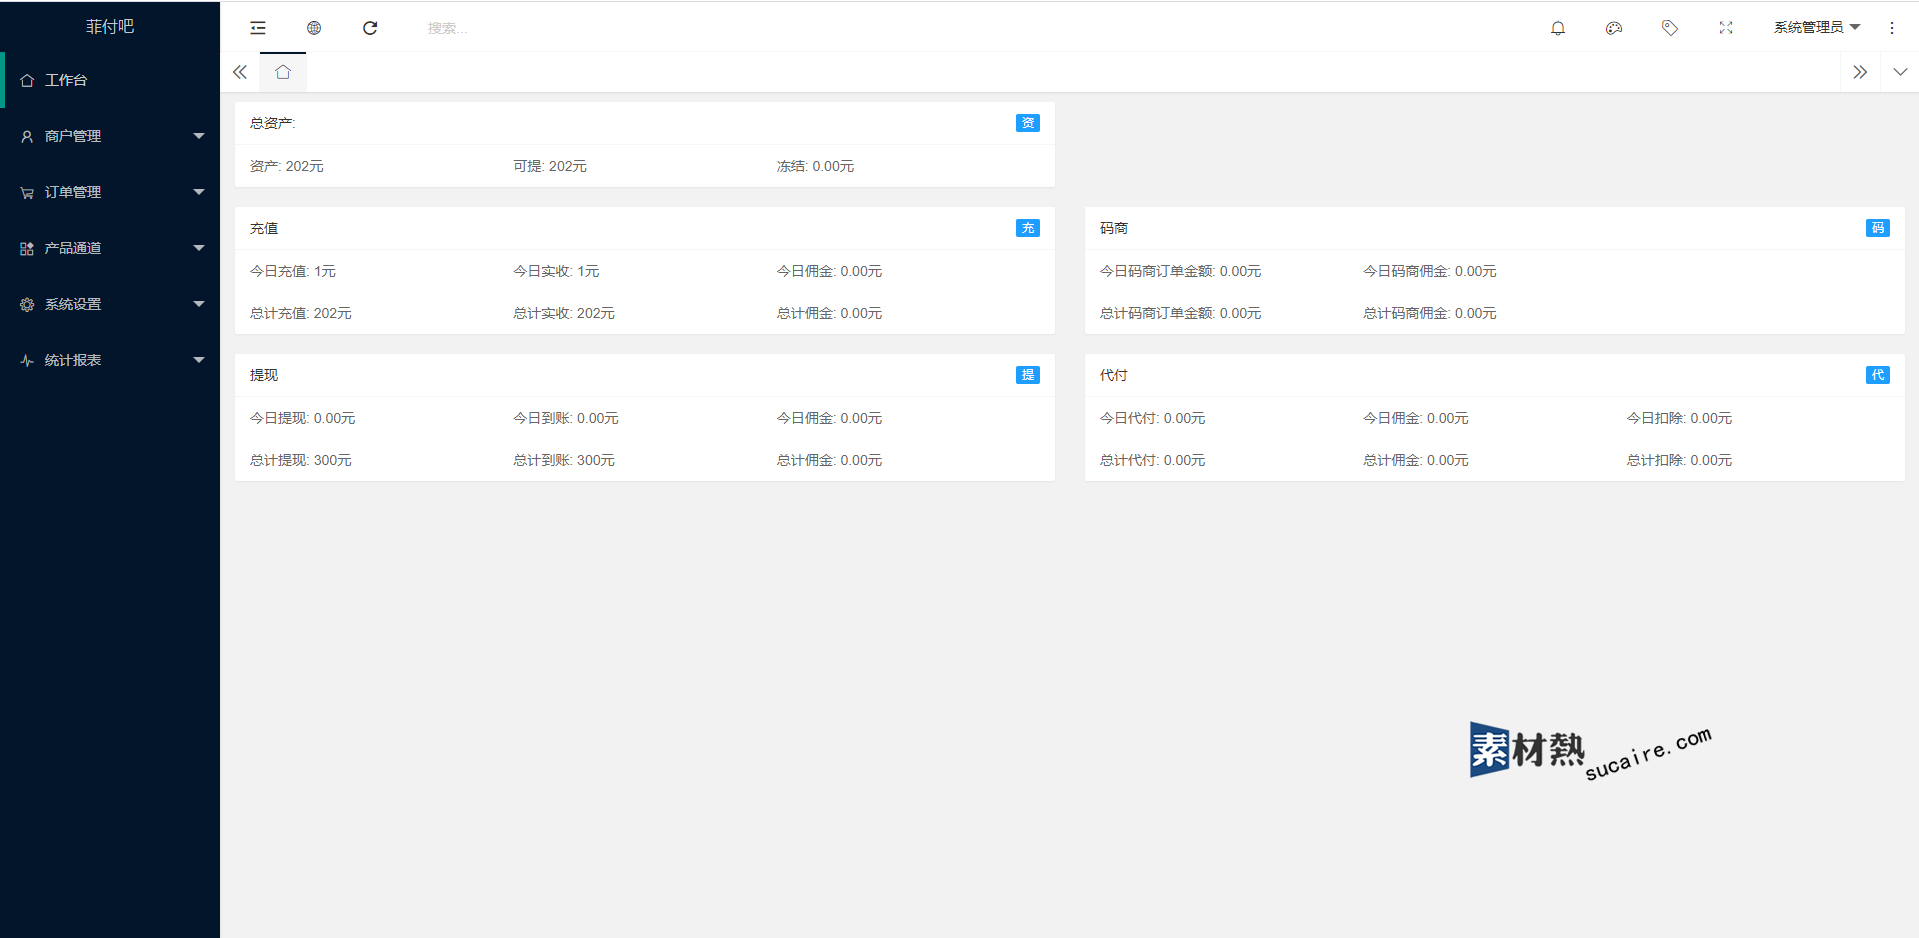Select 工作台 in the sidebar
This screenshot has width=1919, height=938.
67,80
